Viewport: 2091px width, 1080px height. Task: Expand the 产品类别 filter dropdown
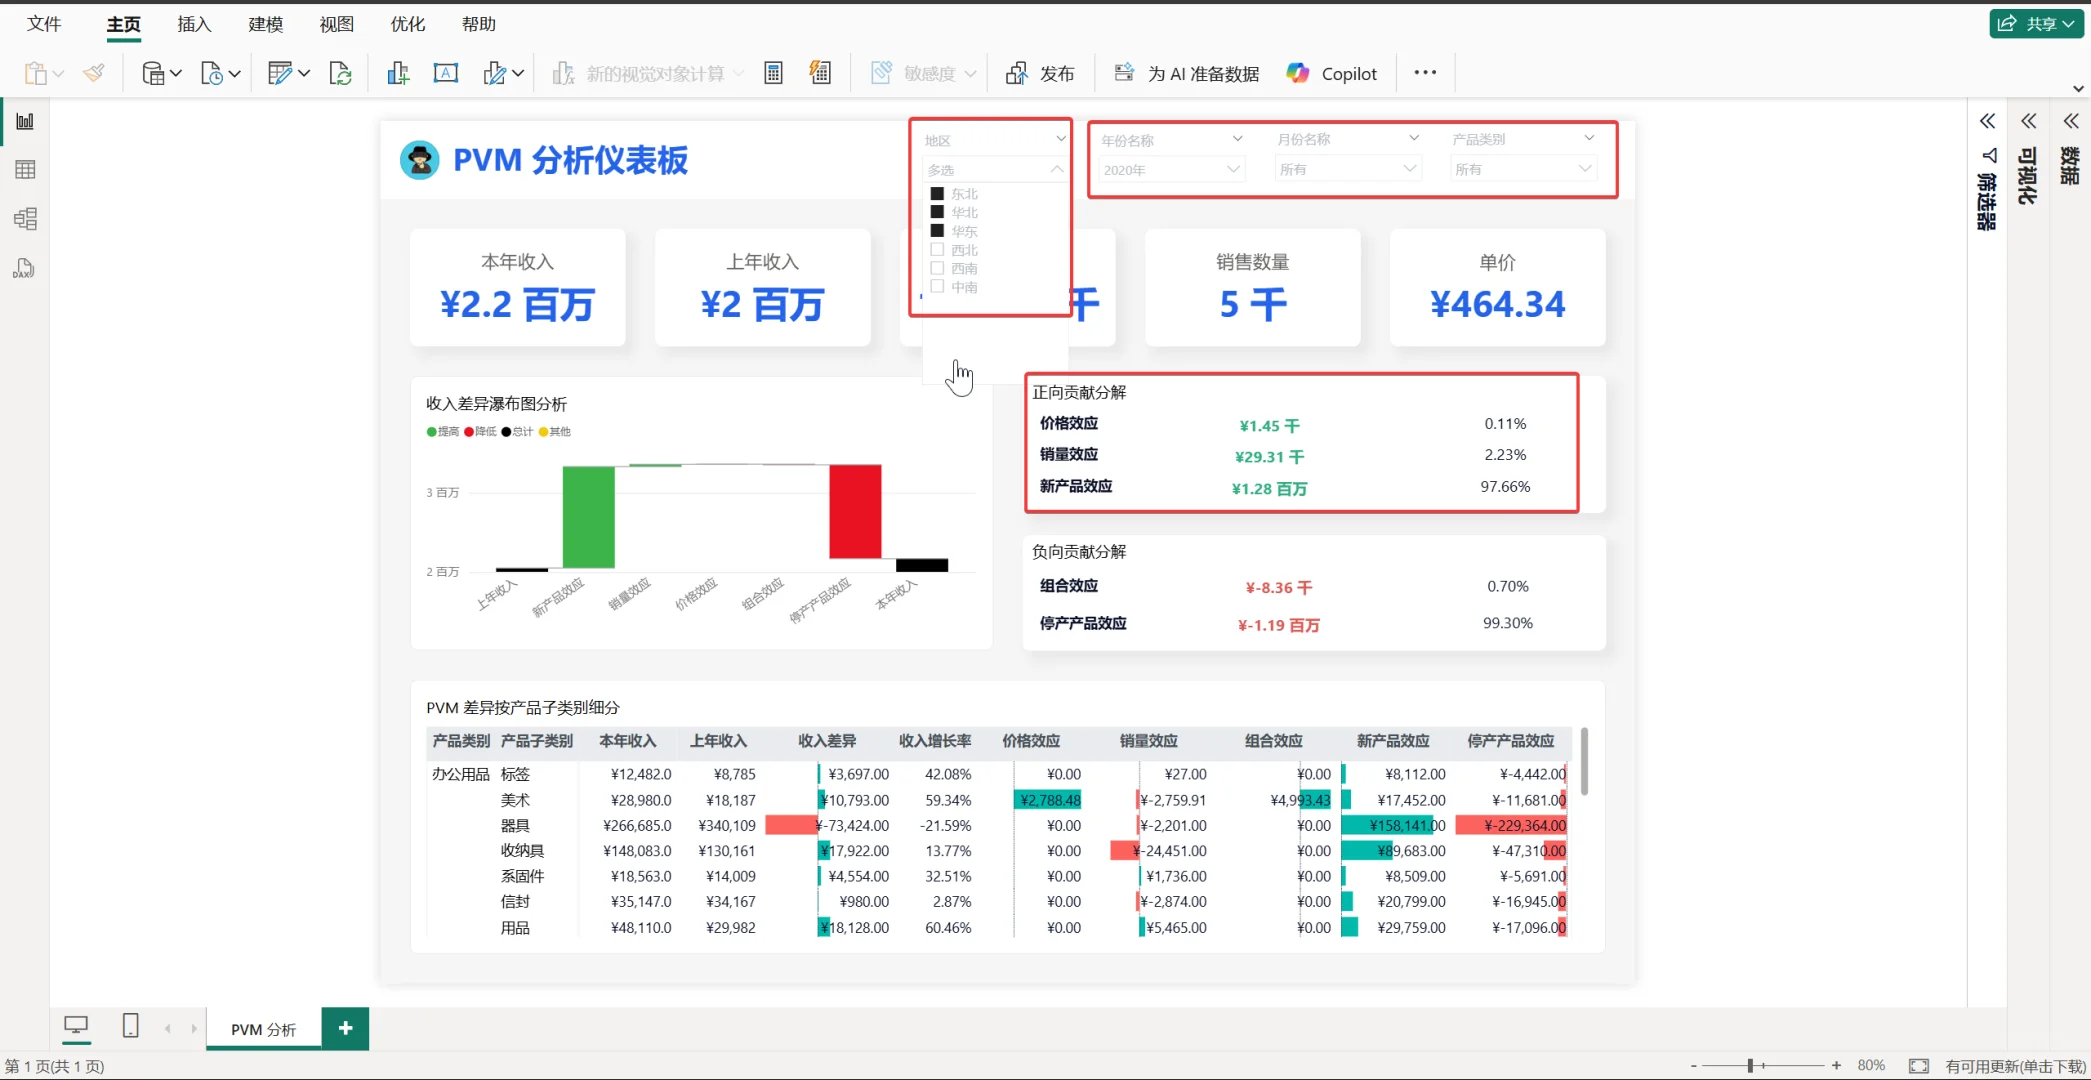1589,138
